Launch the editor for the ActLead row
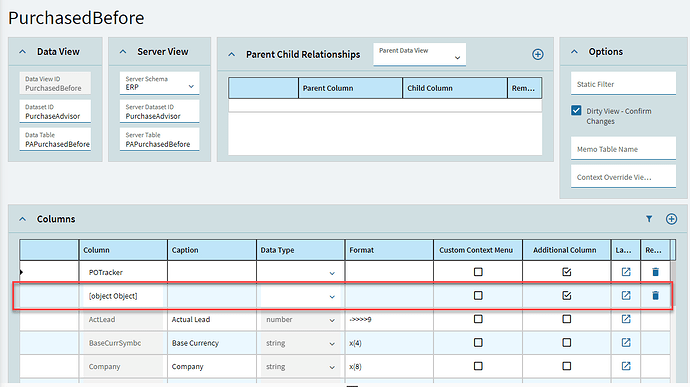This screenshot has width=690, height=387. pyautogui.click(x=626, y=319)
